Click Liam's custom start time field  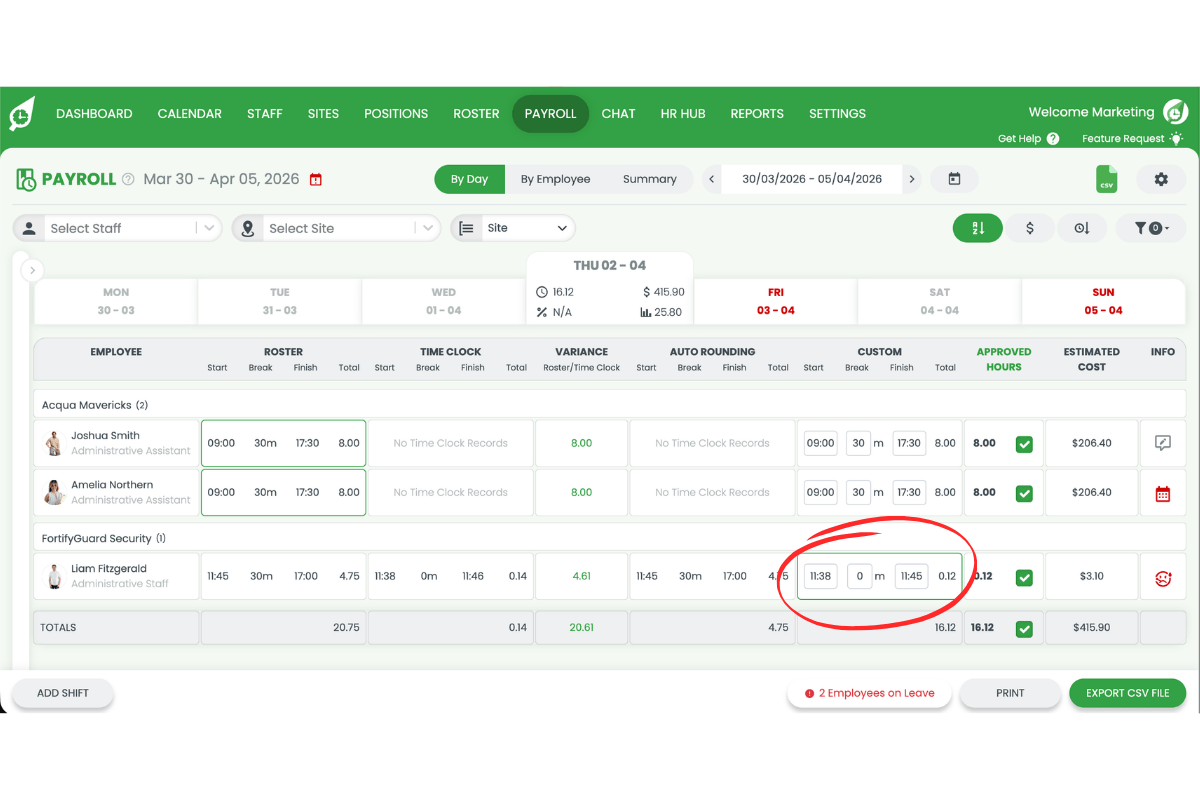click(821, 576)
